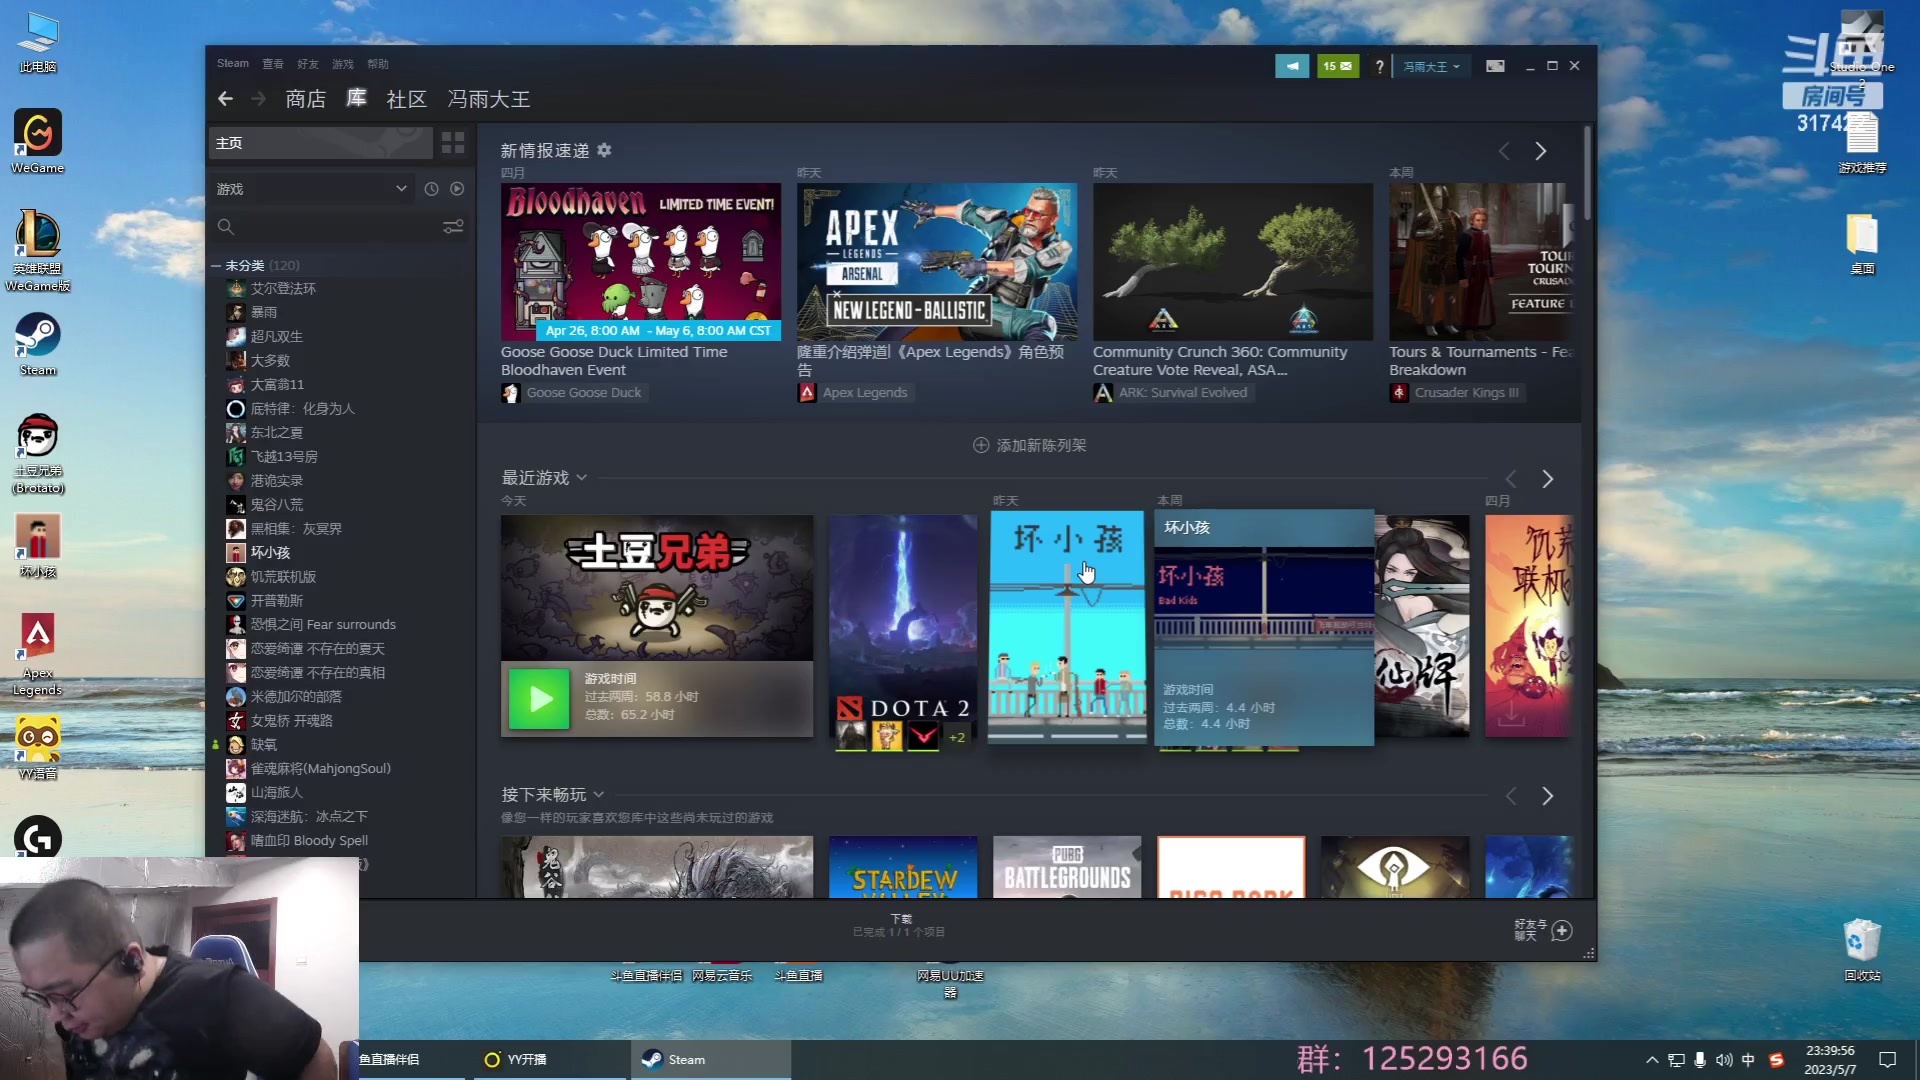Switch to Big Picture mode icon
Viewport: 1920px width, 1080px height.
(x=1495, y=66)
